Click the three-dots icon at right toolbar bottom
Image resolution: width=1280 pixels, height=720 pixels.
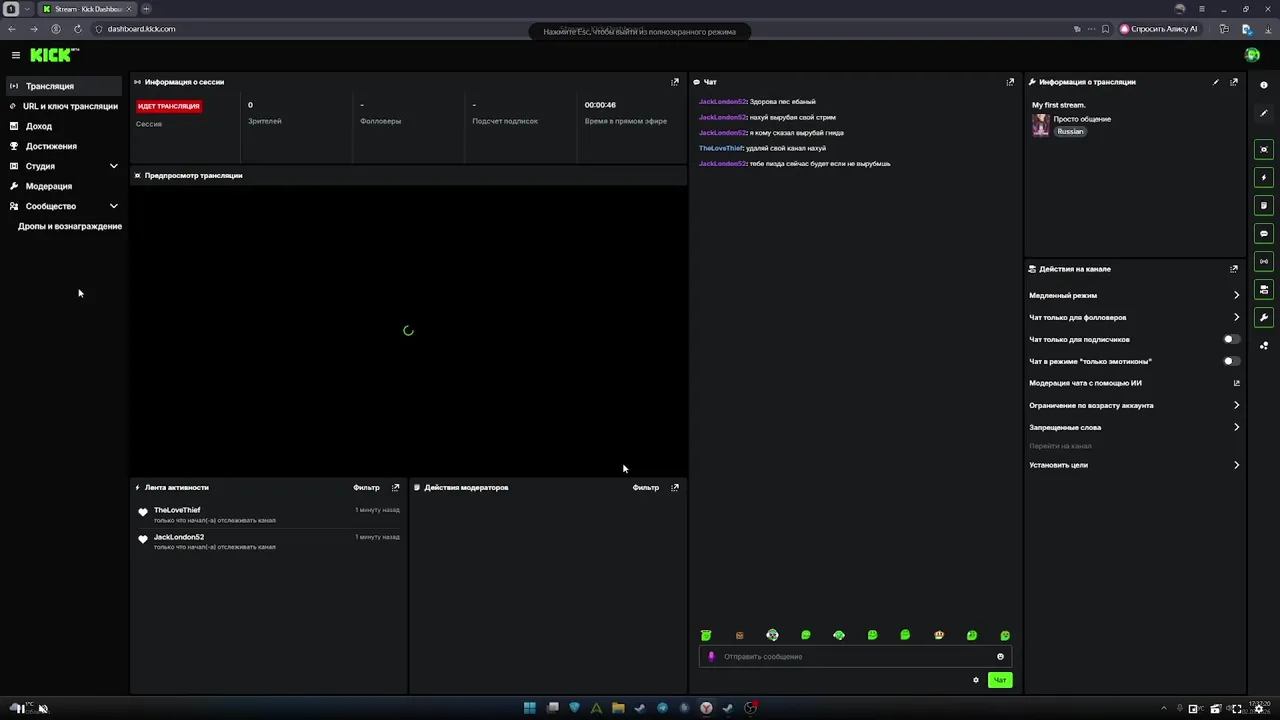click(x=1264, y=345)
